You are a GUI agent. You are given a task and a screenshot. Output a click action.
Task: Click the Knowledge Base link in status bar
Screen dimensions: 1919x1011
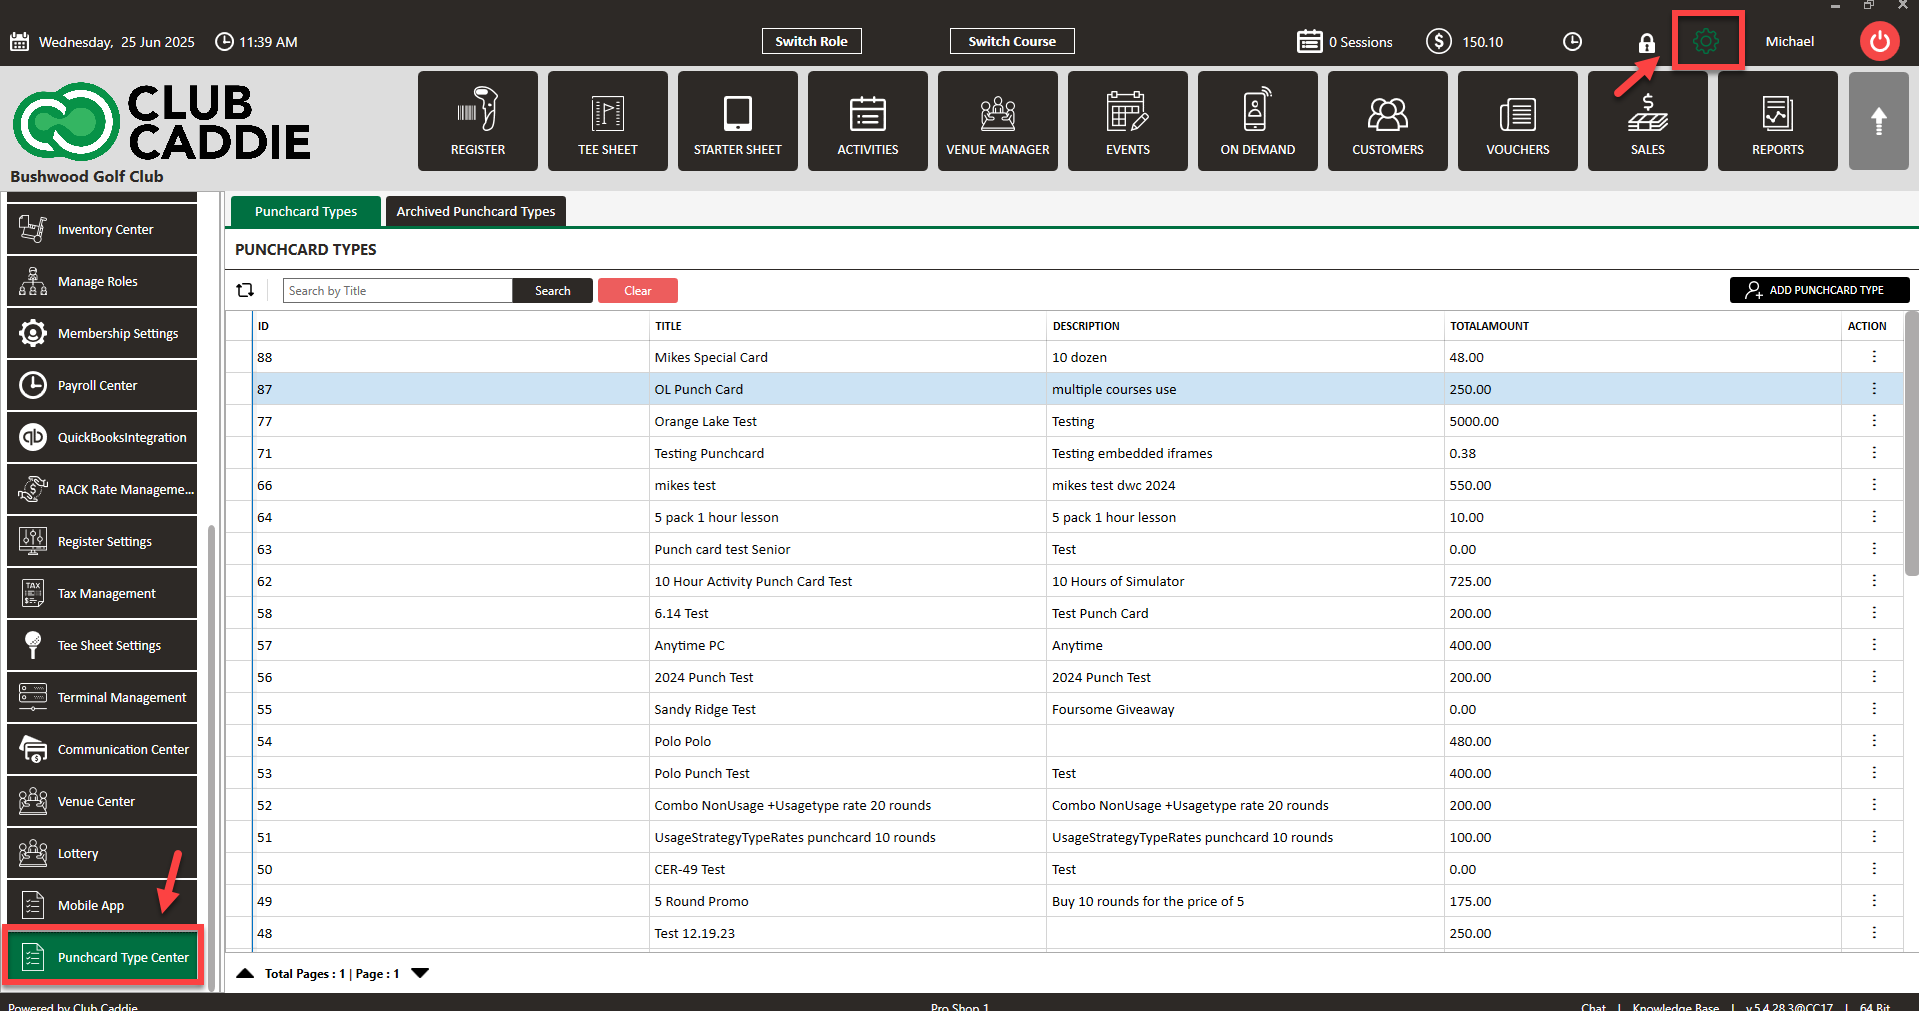pos(1675,1006)
